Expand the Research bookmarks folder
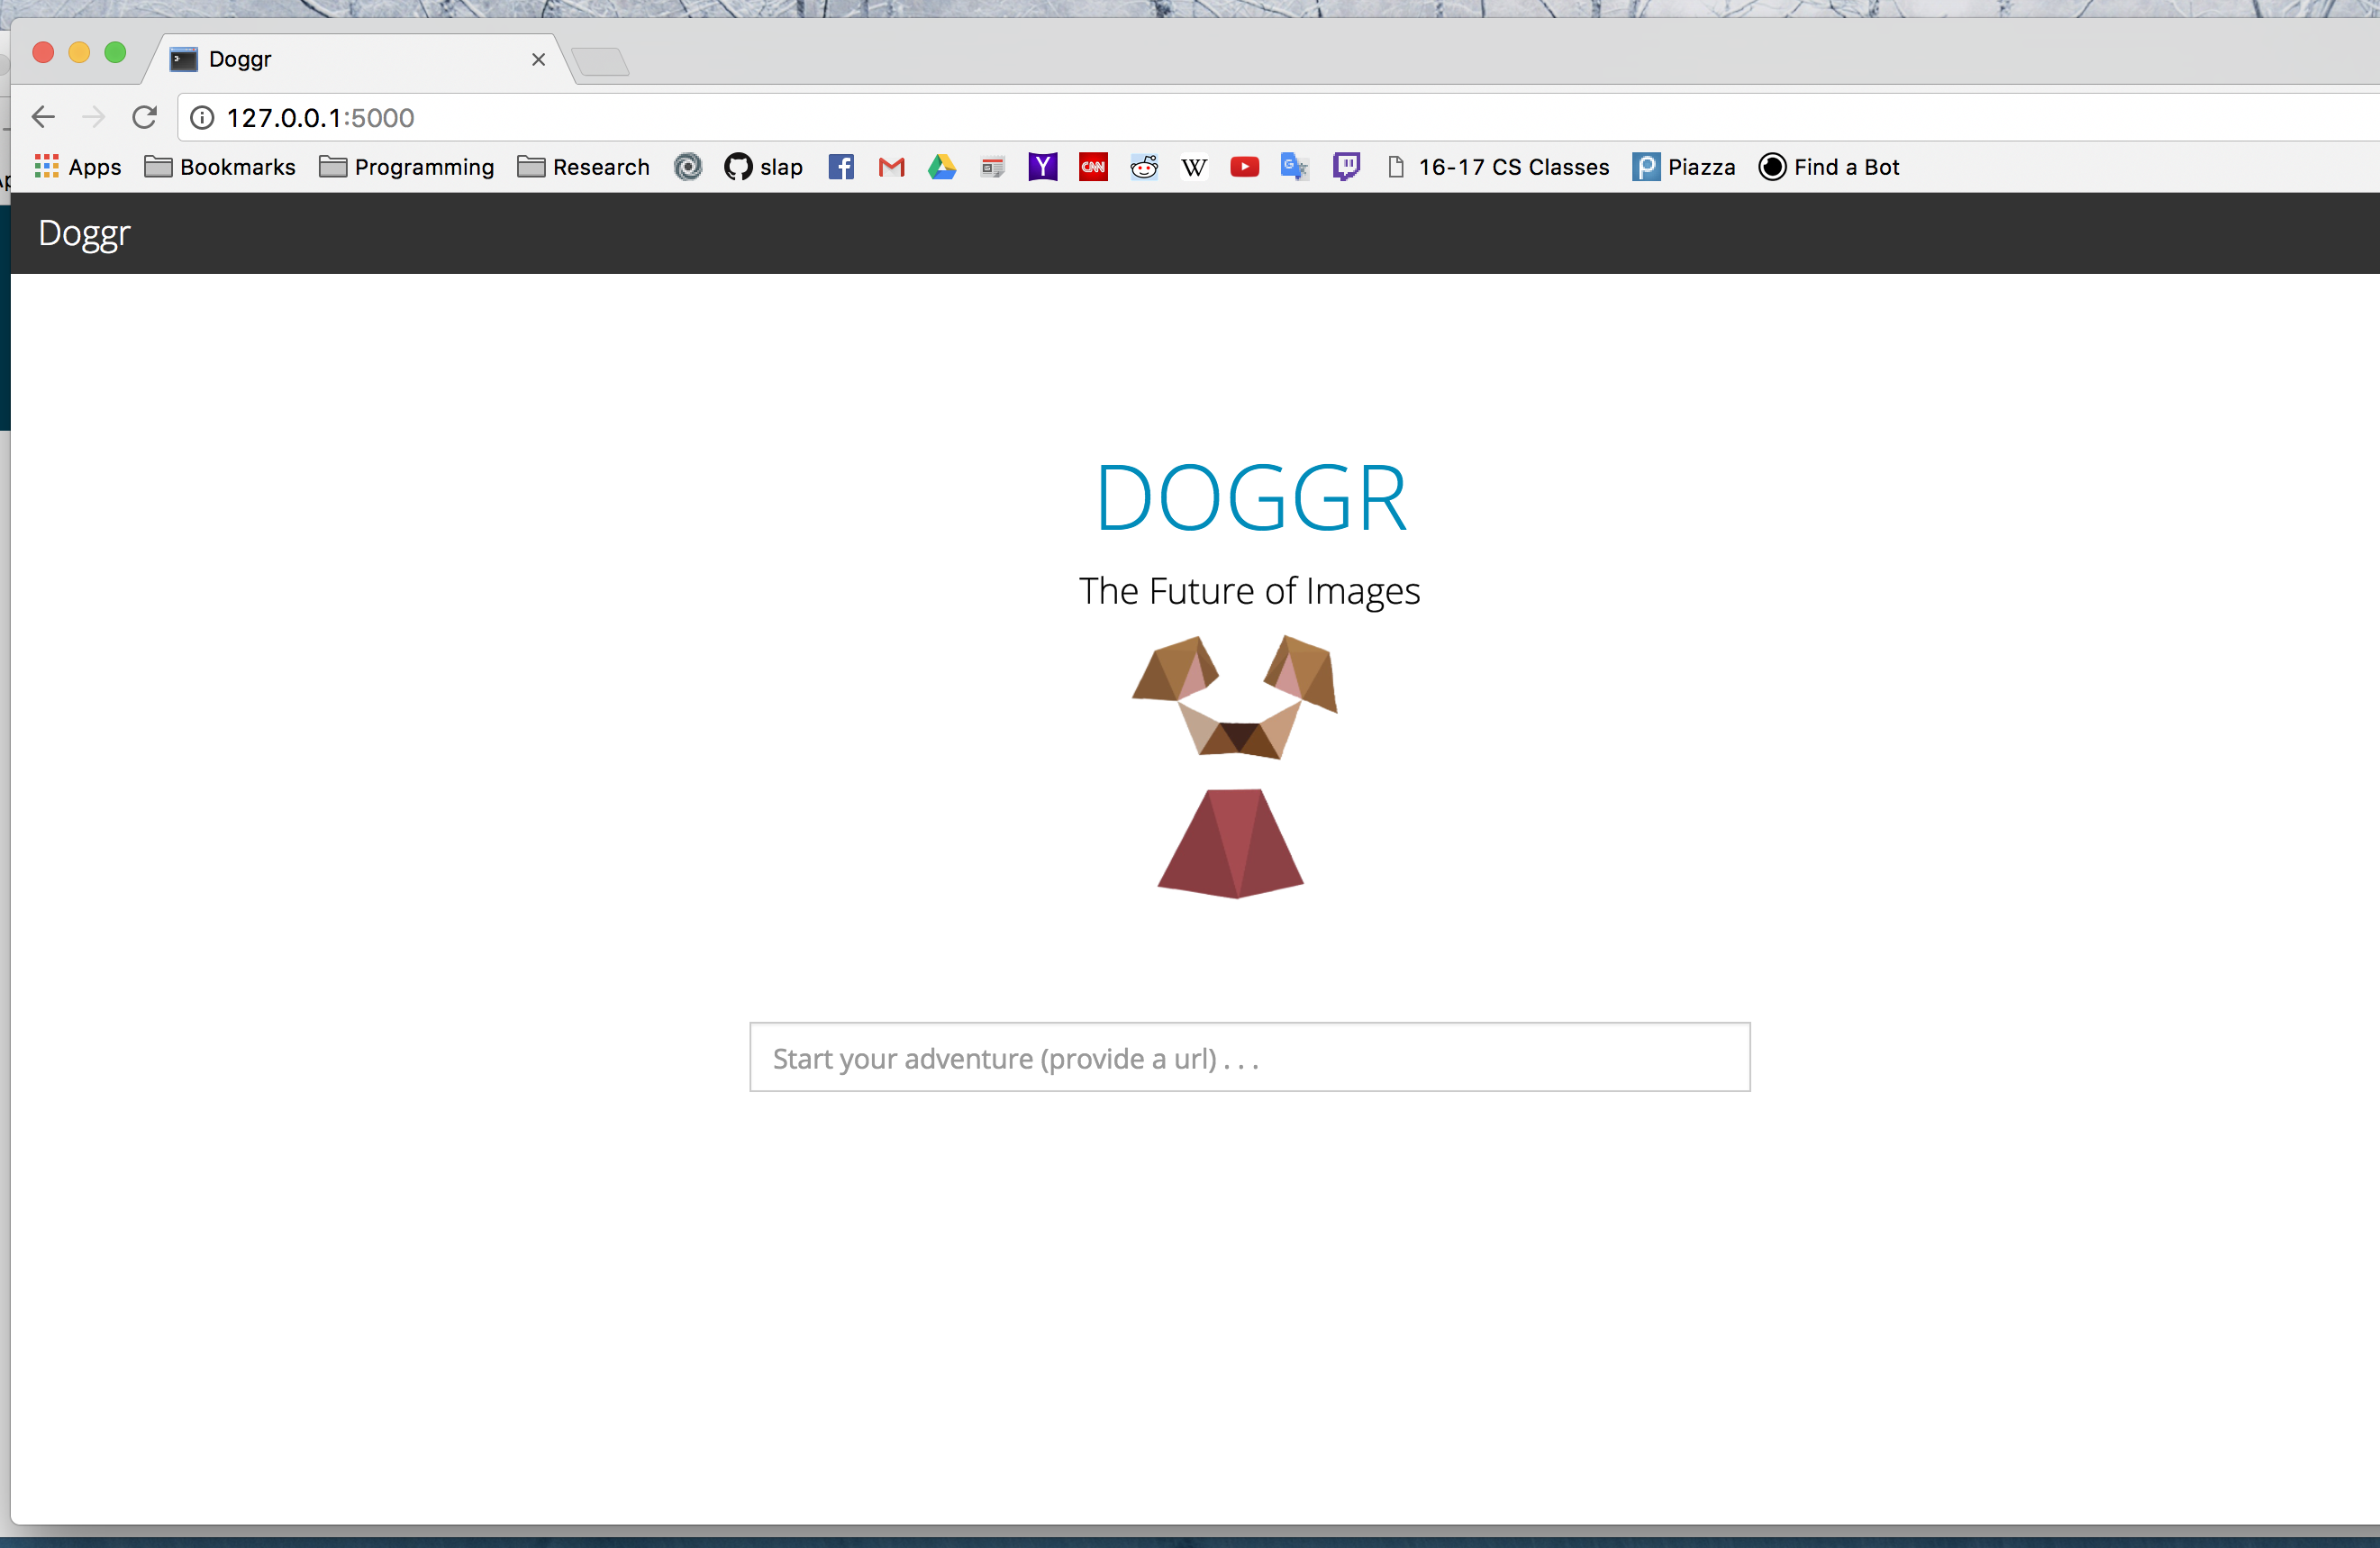This screenshot has height=1548, width=2380. pos(583,167)
